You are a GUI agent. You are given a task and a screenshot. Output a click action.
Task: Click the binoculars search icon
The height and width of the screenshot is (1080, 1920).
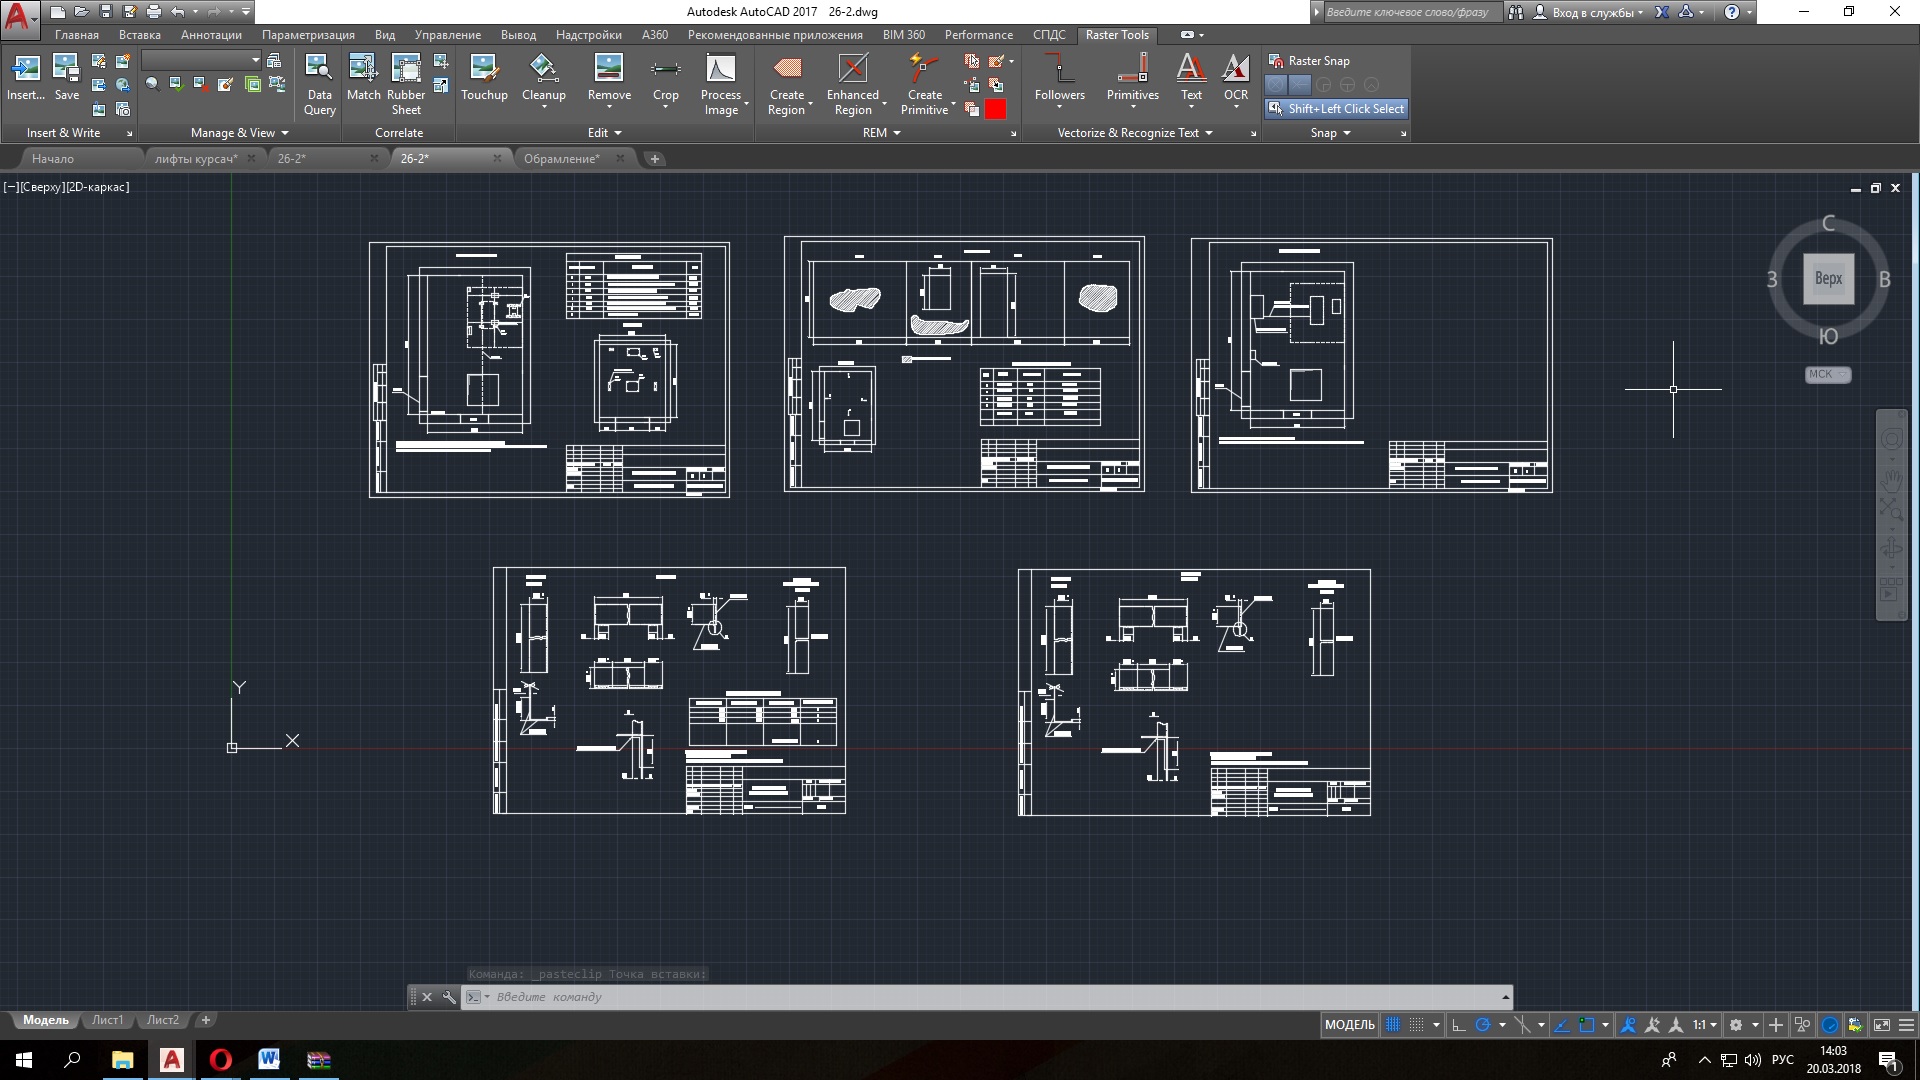pos(1516,12)
